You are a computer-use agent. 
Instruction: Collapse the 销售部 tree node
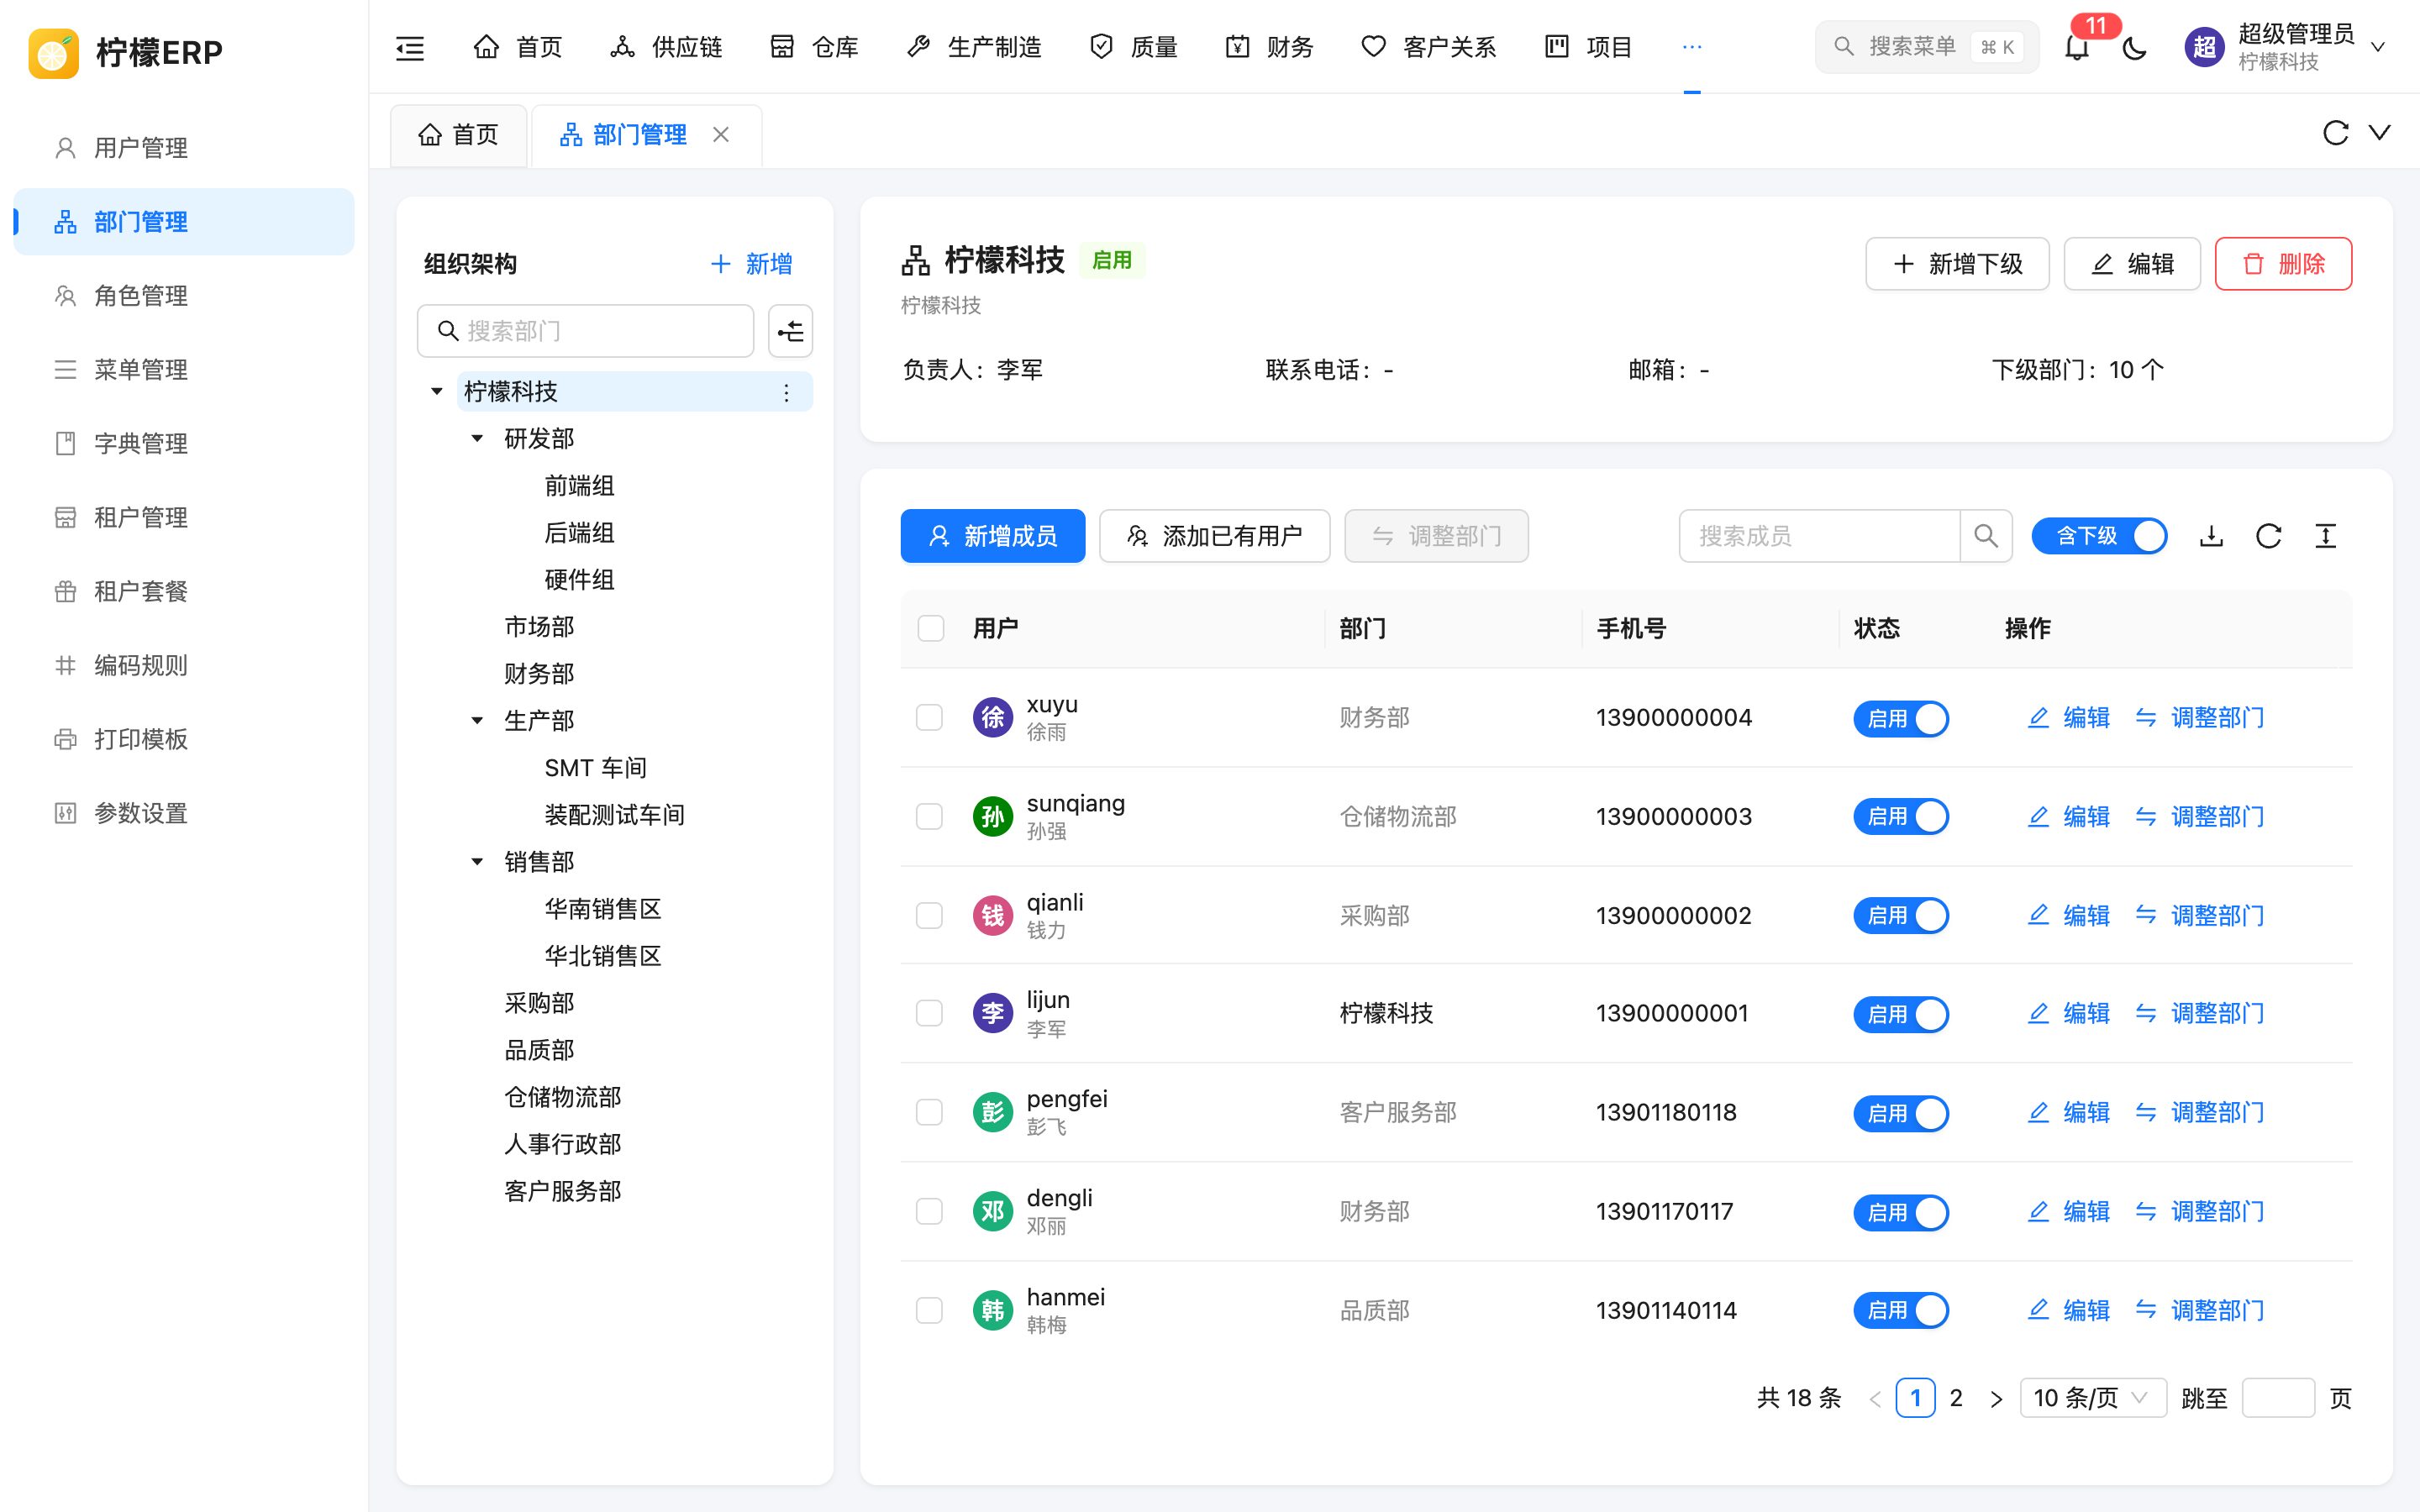point(477,862)
